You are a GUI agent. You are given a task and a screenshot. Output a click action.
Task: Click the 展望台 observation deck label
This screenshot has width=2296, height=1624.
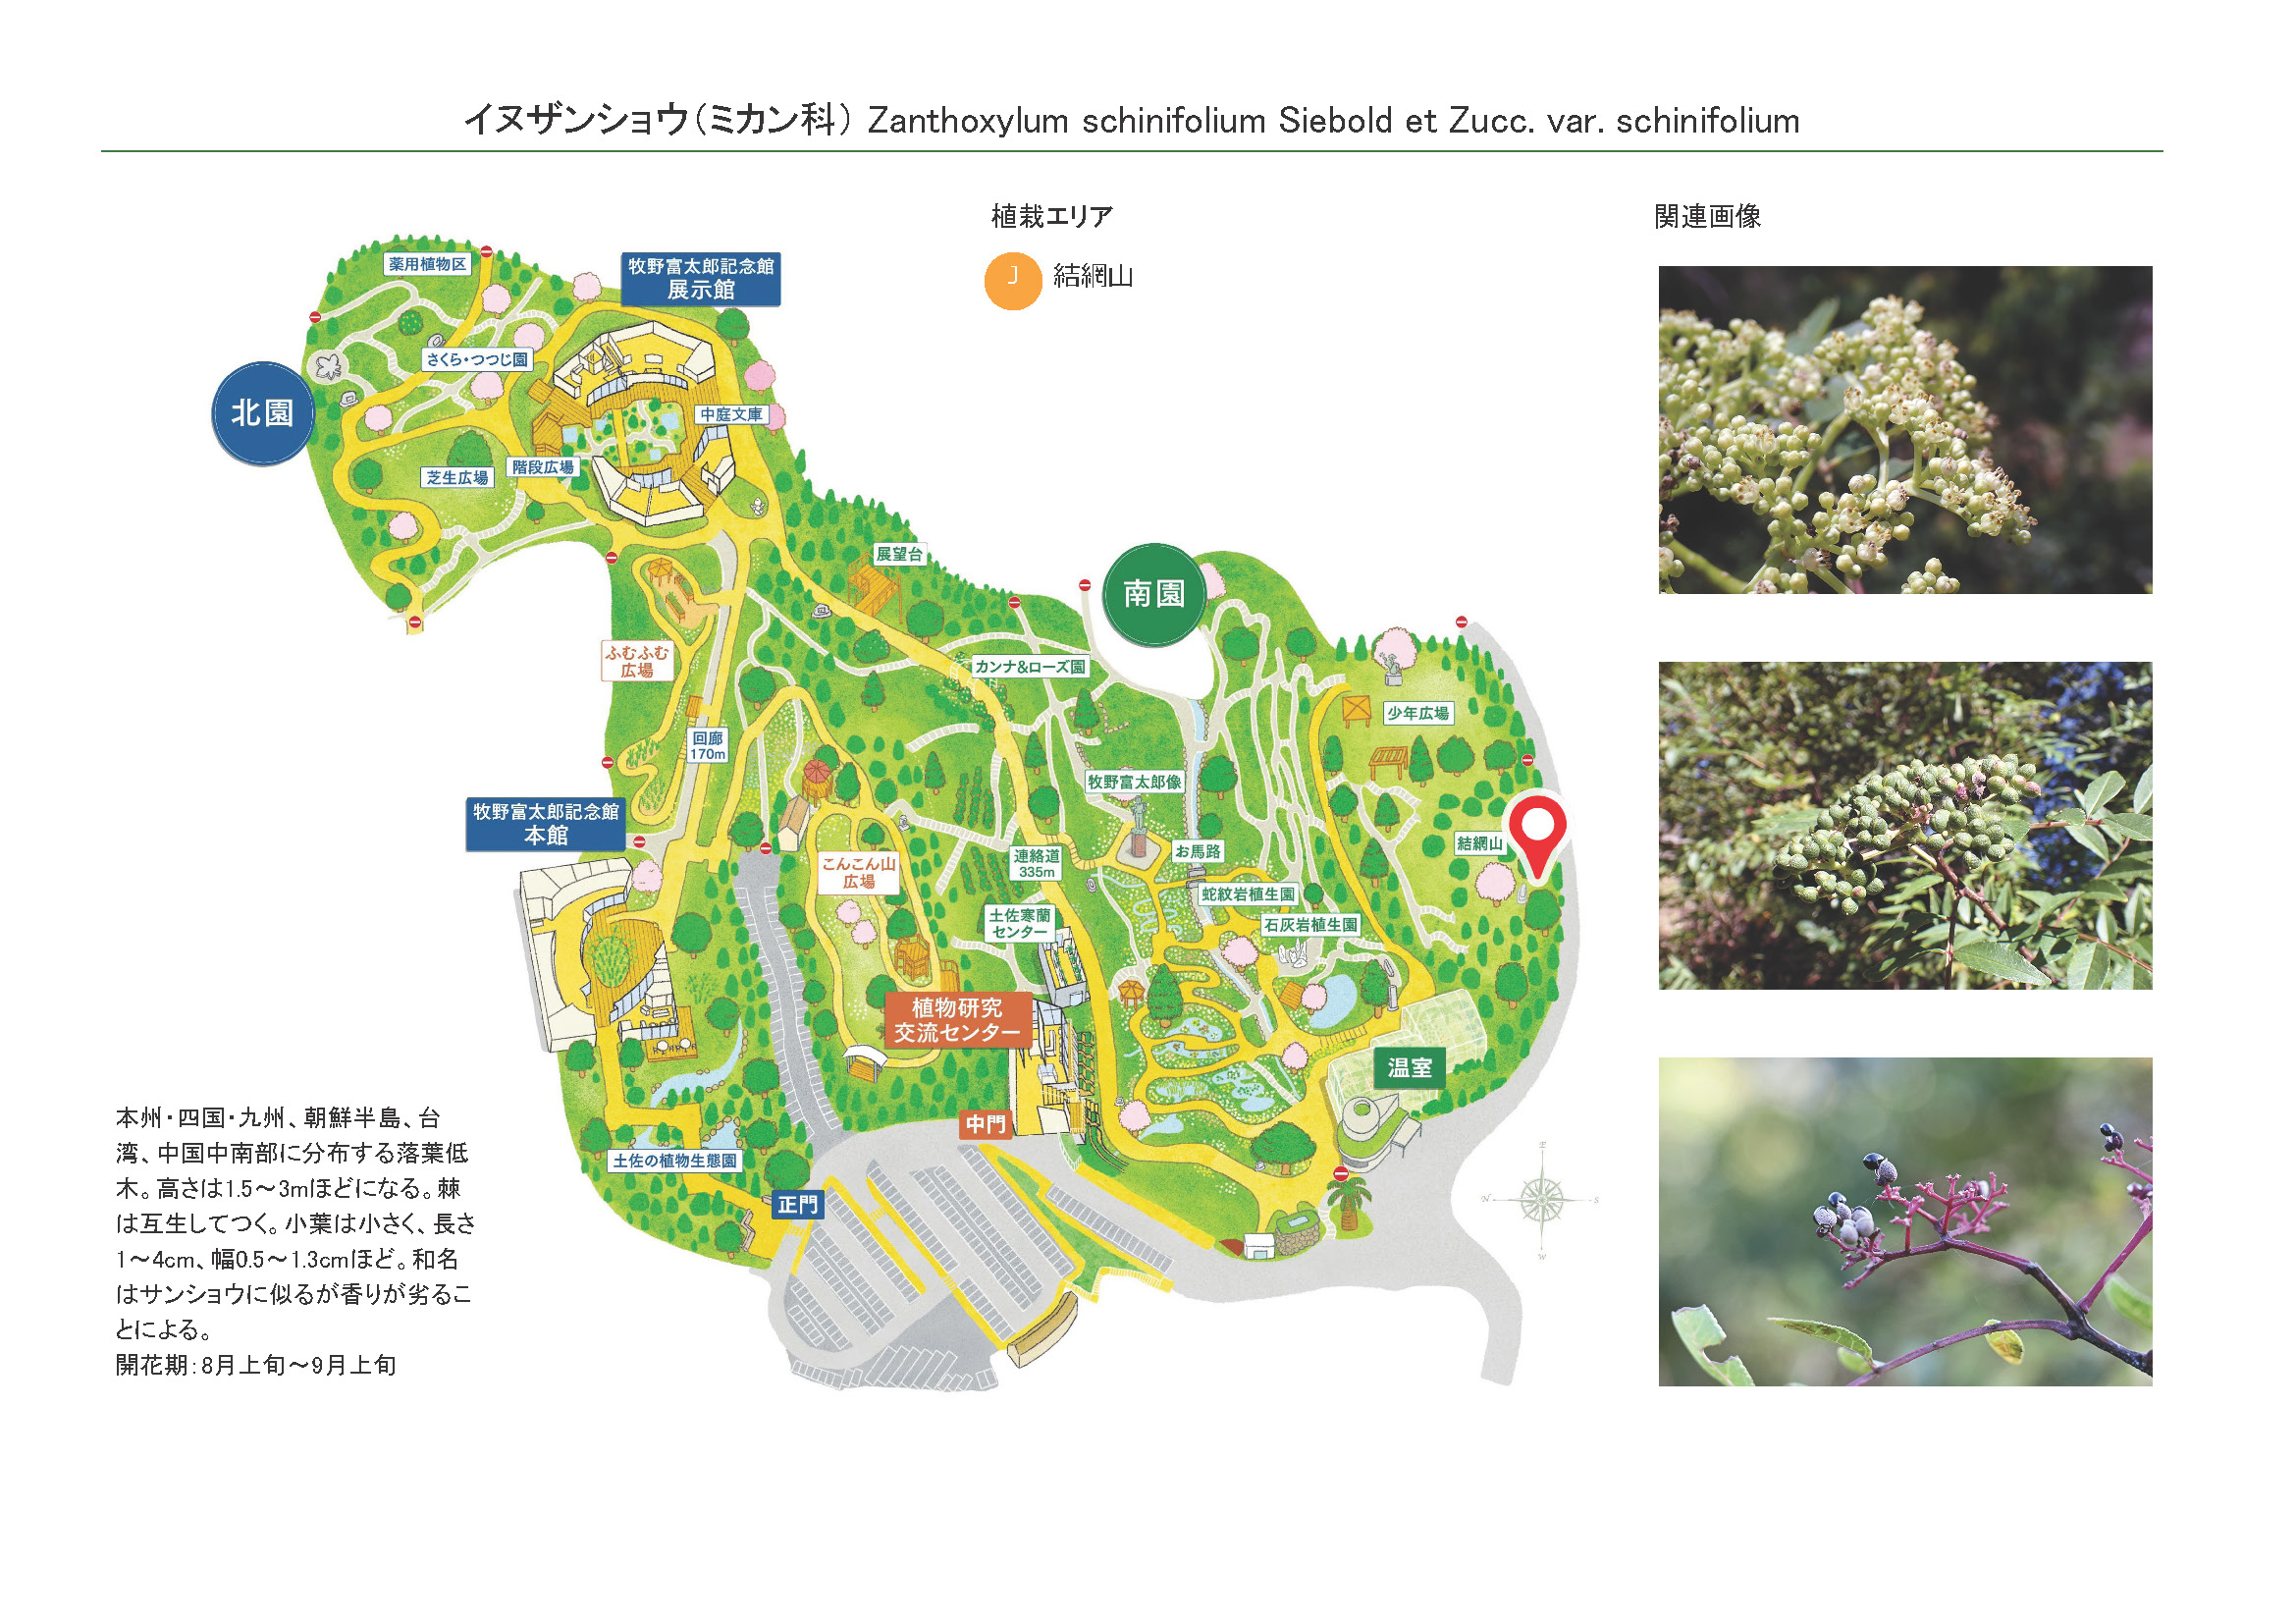899,554
